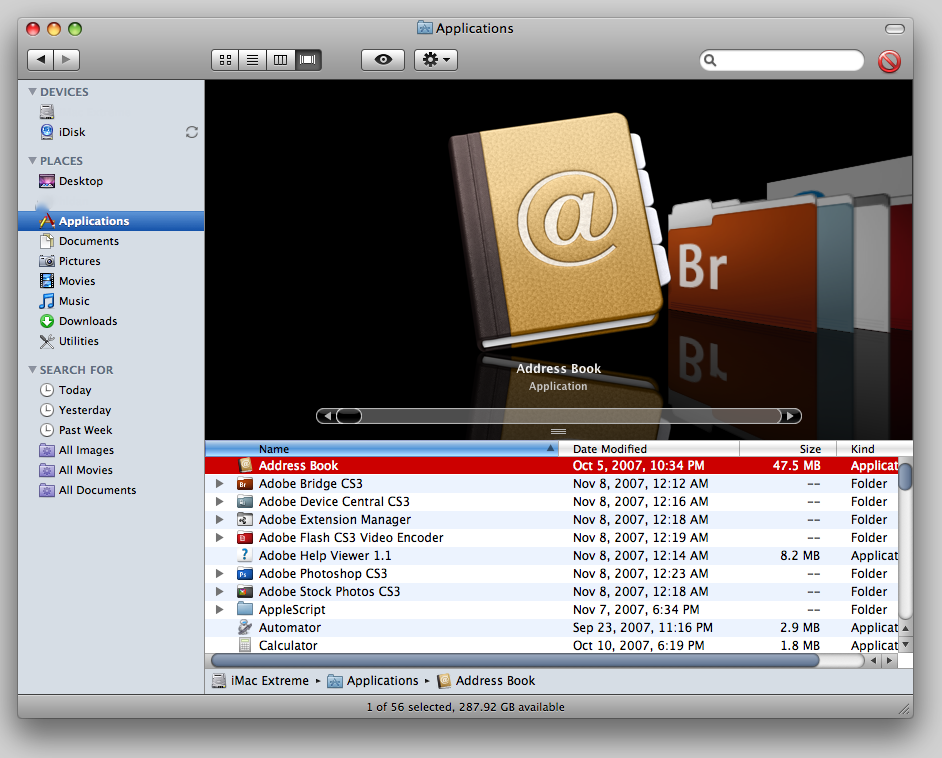This screenshot has width=942, height=758.
Task: Click the Cover Flow scrollbar right arrow
Action: coord(790,416)
